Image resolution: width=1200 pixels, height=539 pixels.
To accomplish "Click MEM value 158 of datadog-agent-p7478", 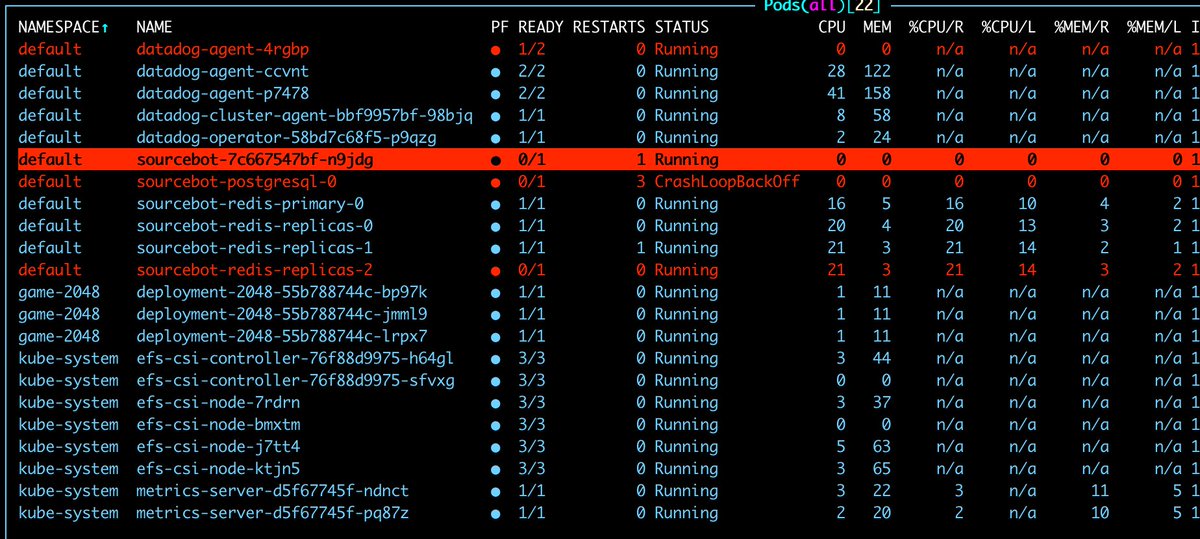I will [x=878, y=93].
